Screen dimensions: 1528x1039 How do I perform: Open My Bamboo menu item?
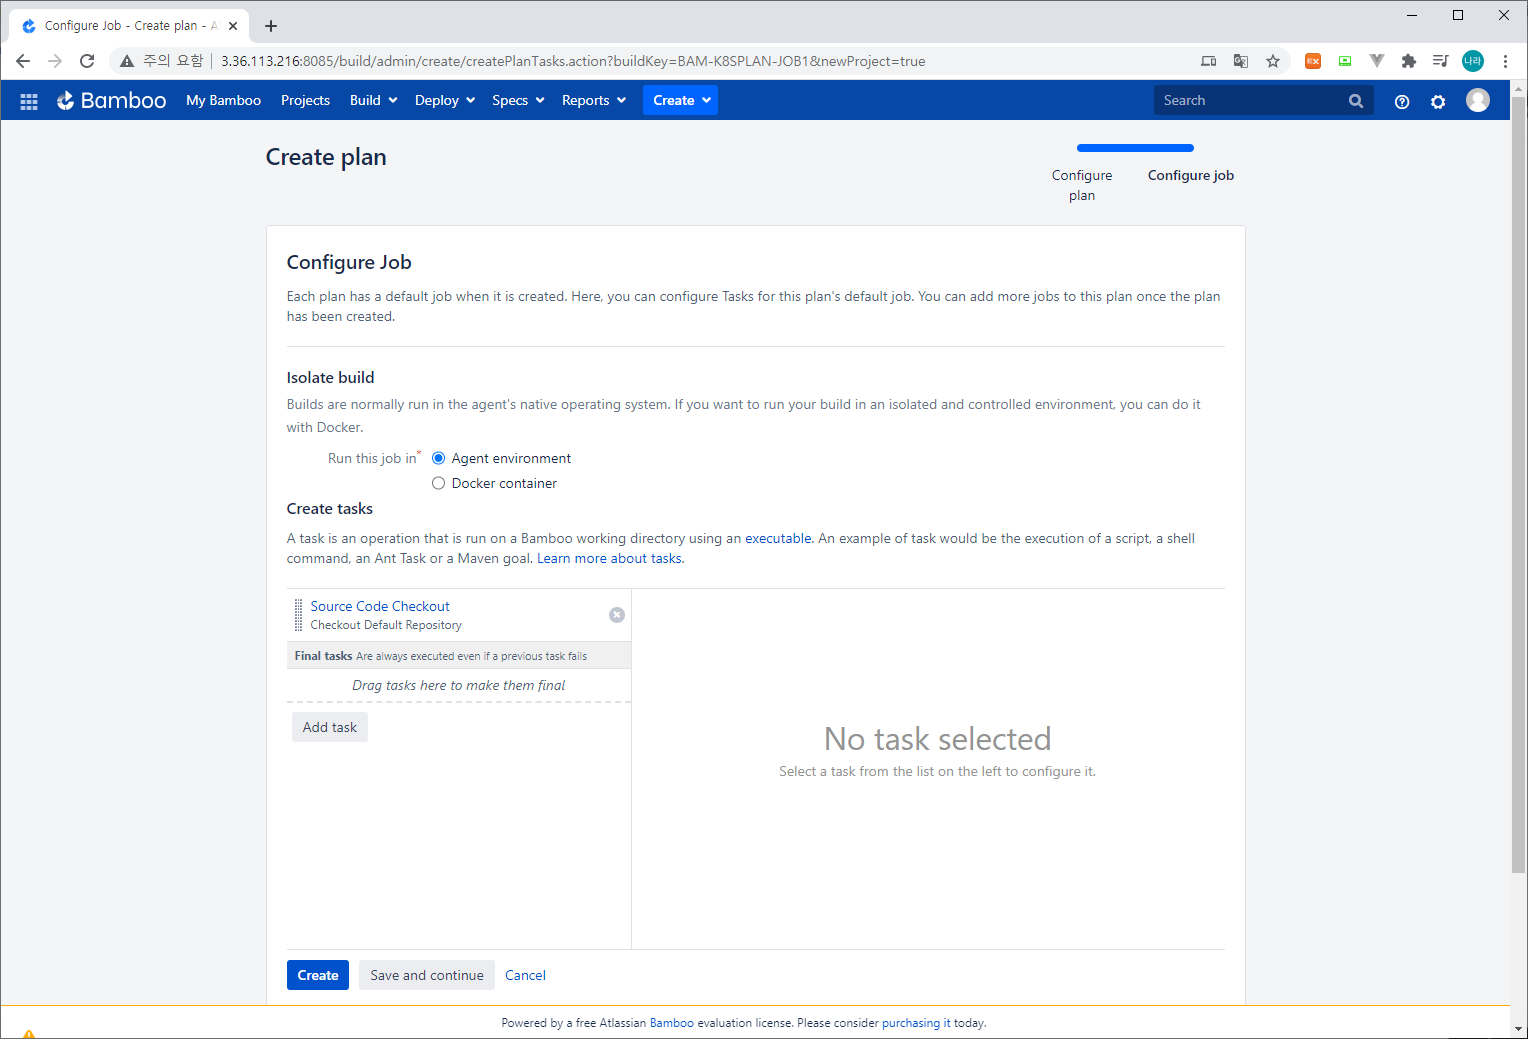click(x=223, y=100)
